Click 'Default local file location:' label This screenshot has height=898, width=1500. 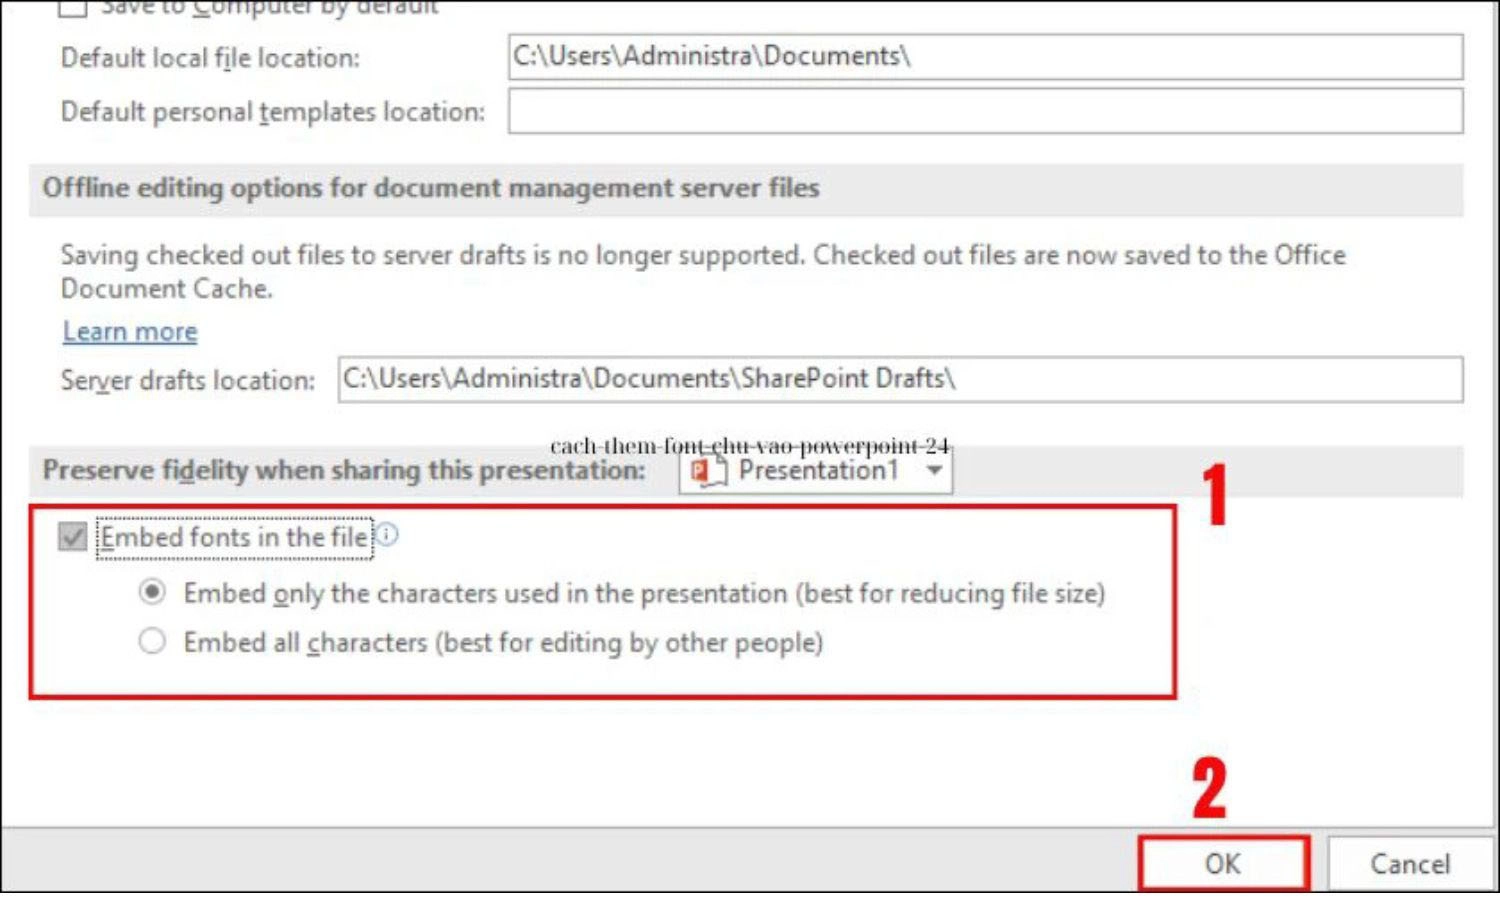tap(210, 58)
